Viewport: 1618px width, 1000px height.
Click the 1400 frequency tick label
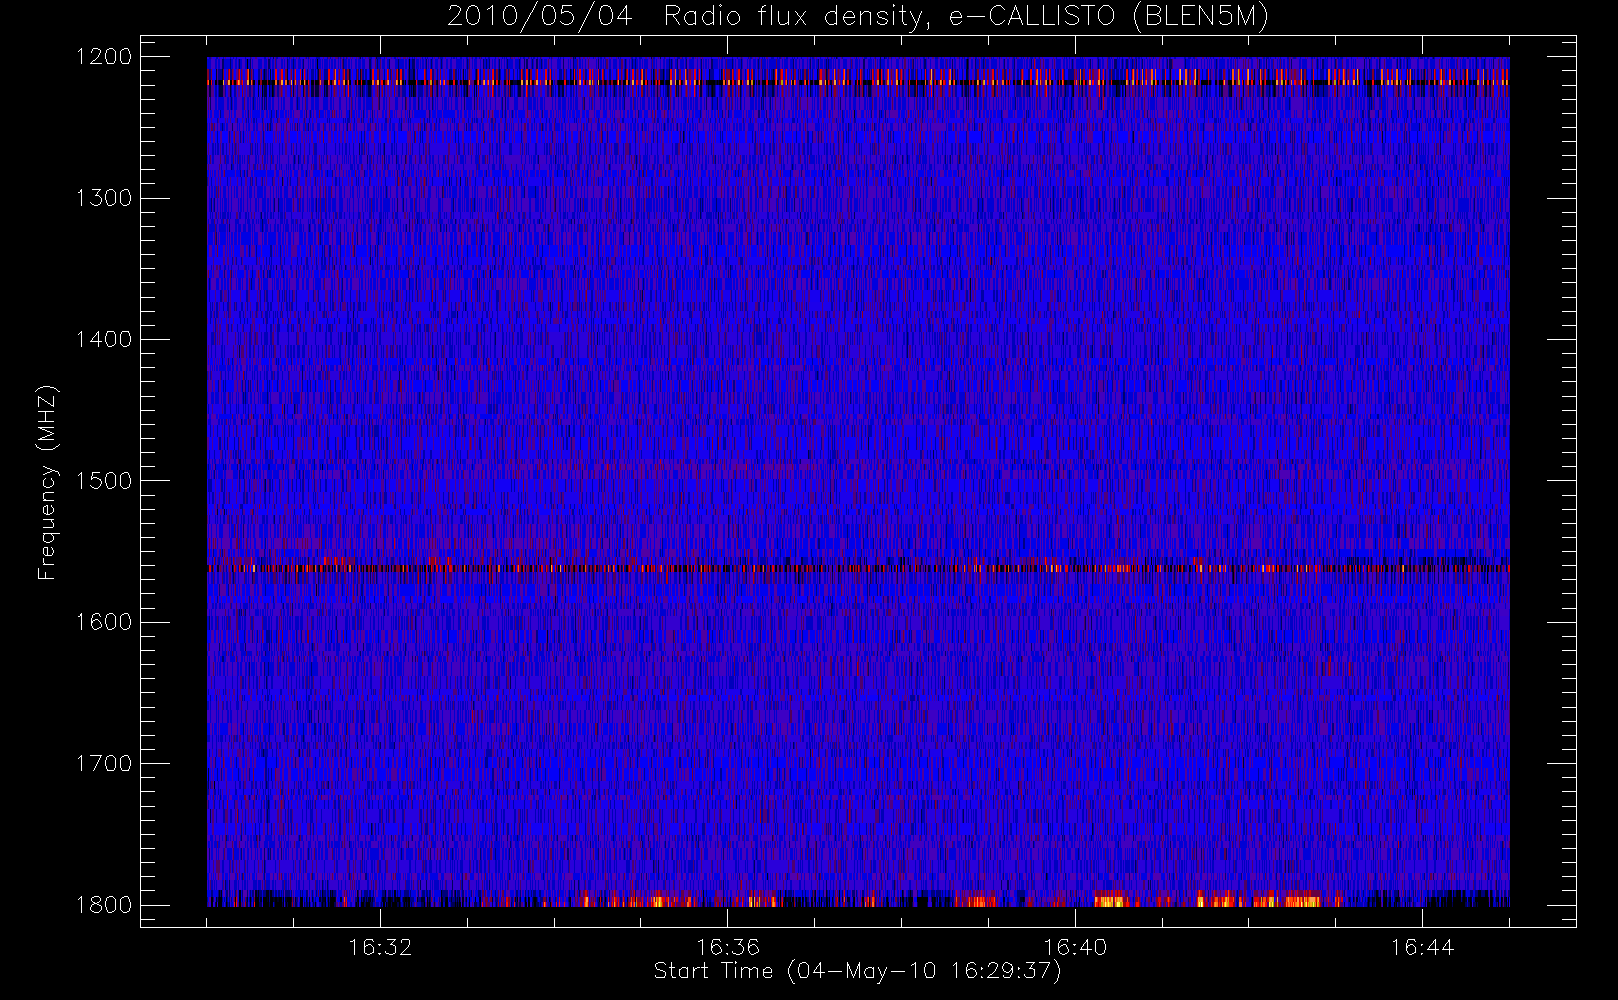pyautogui.click(x=104, y=339)
